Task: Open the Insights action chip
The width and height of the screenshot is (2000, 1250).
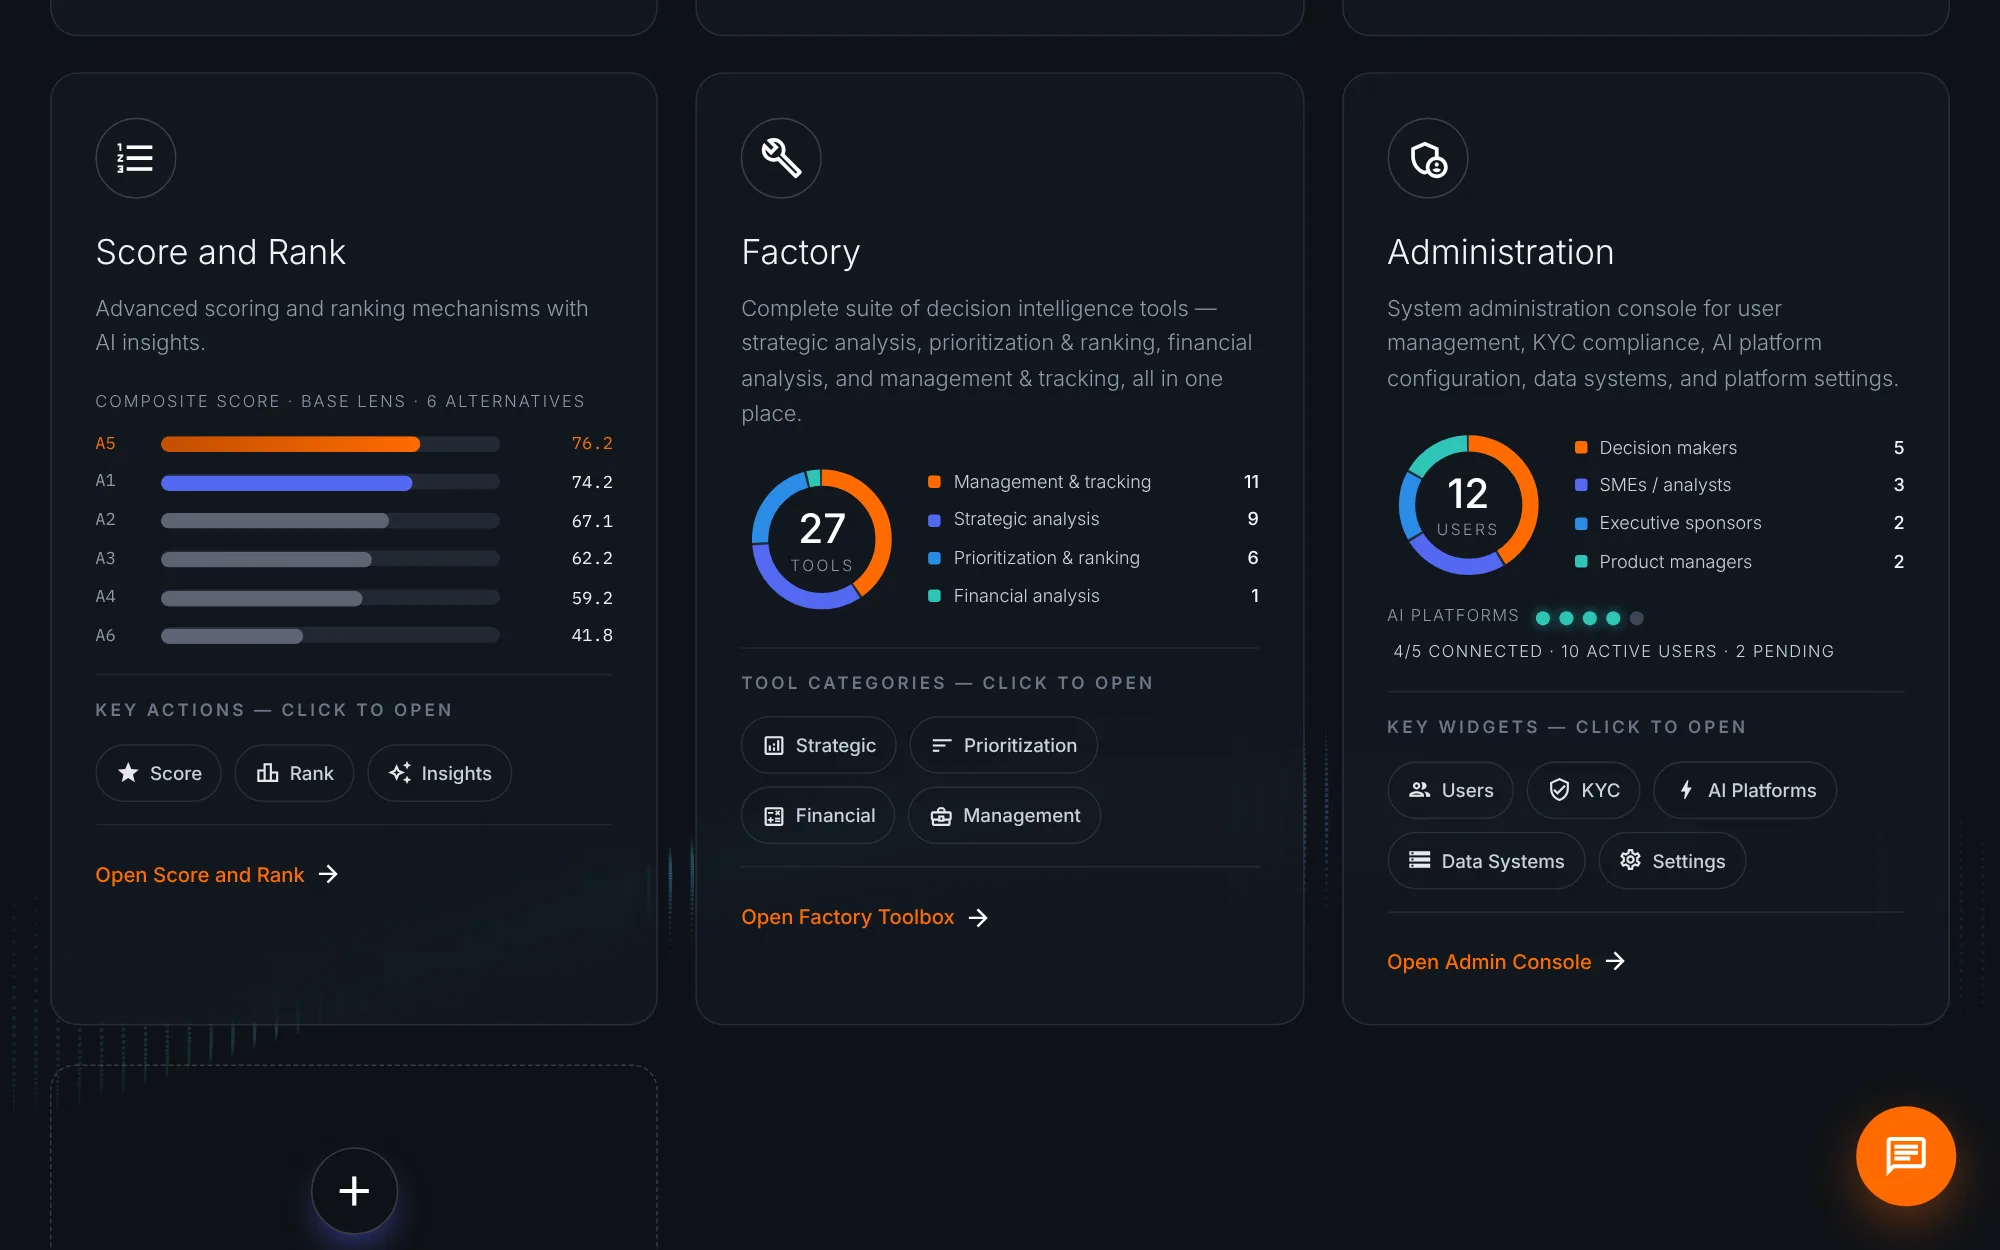Action: (440, 773)
